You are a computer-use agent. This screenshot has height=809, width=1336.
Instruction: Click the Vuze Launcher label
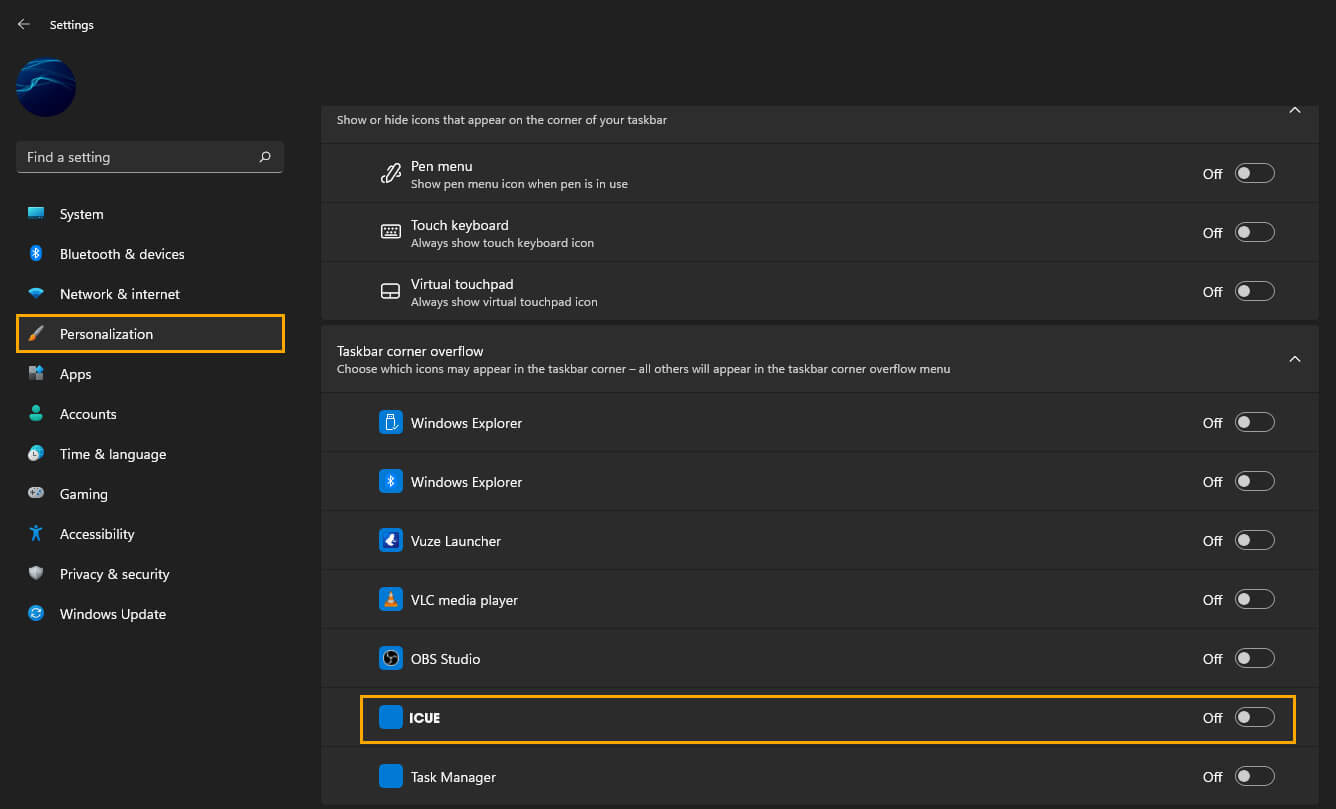pos(456,541)
